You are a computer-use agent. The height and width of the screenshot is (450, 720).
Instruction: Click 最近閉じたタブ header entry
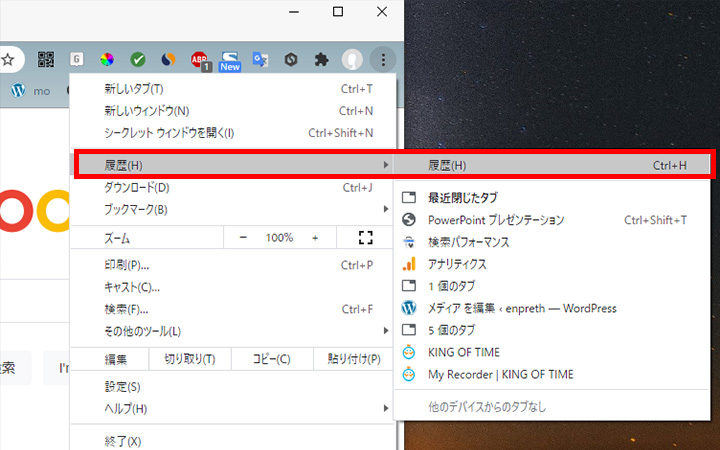[552, 198]
